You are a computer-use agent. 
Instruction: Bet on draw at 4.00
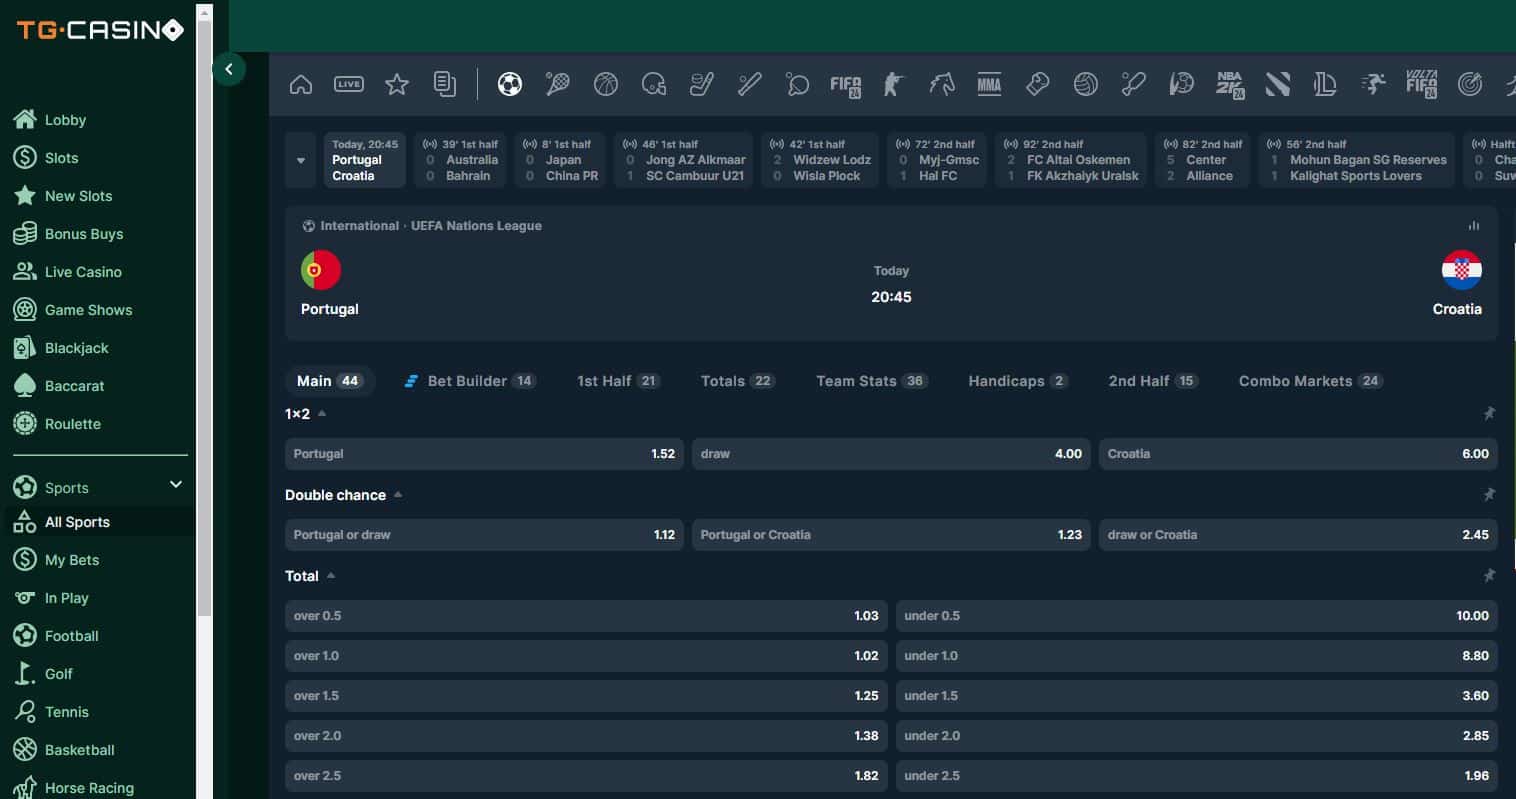click(891, 454)
